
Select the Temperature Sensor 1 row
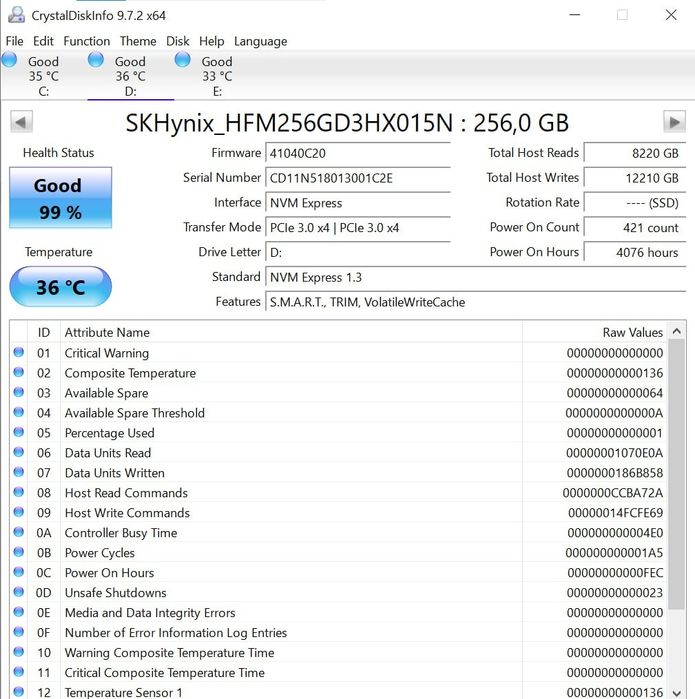pyautogui.click(x=338, y=691)
